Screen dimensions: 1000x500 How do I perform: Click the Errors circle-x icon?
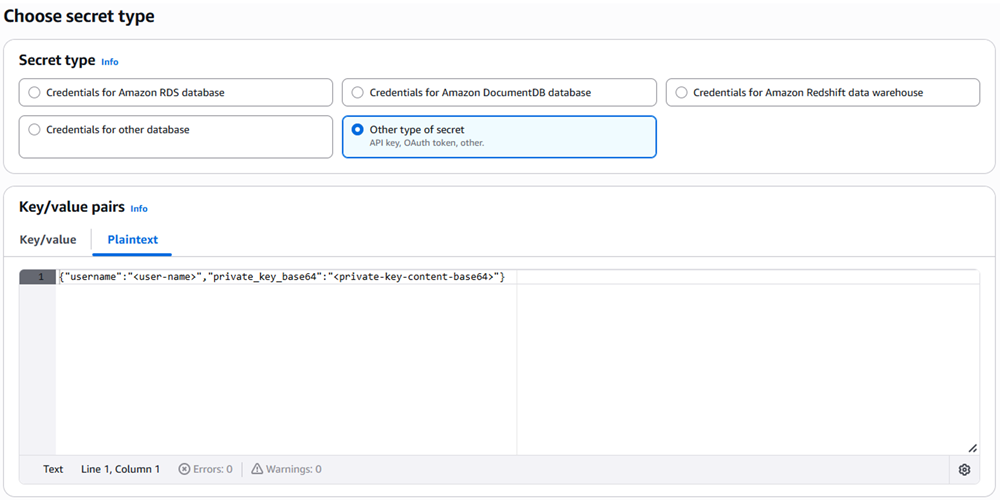[x=184, y=469]
